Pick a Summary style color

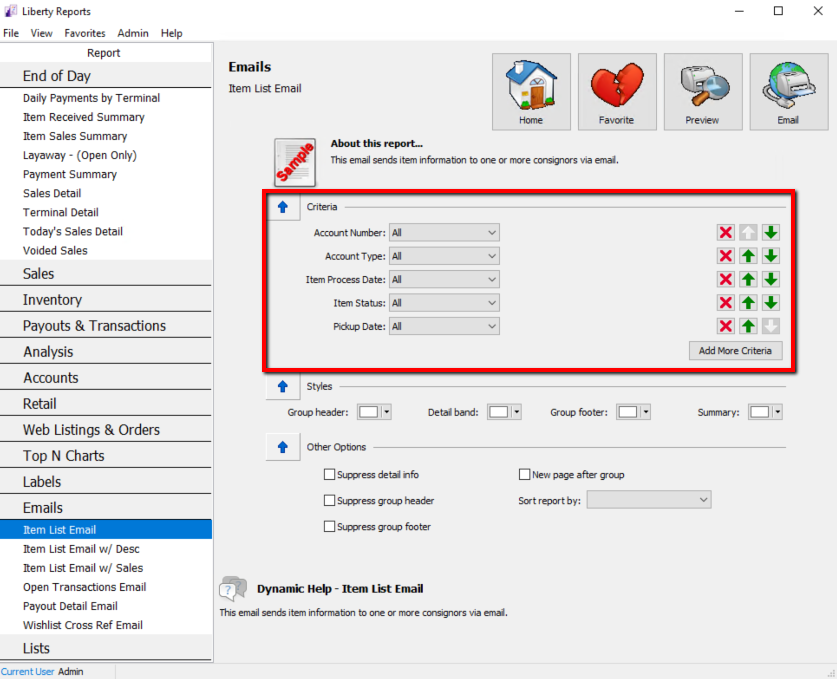[765, 412]
